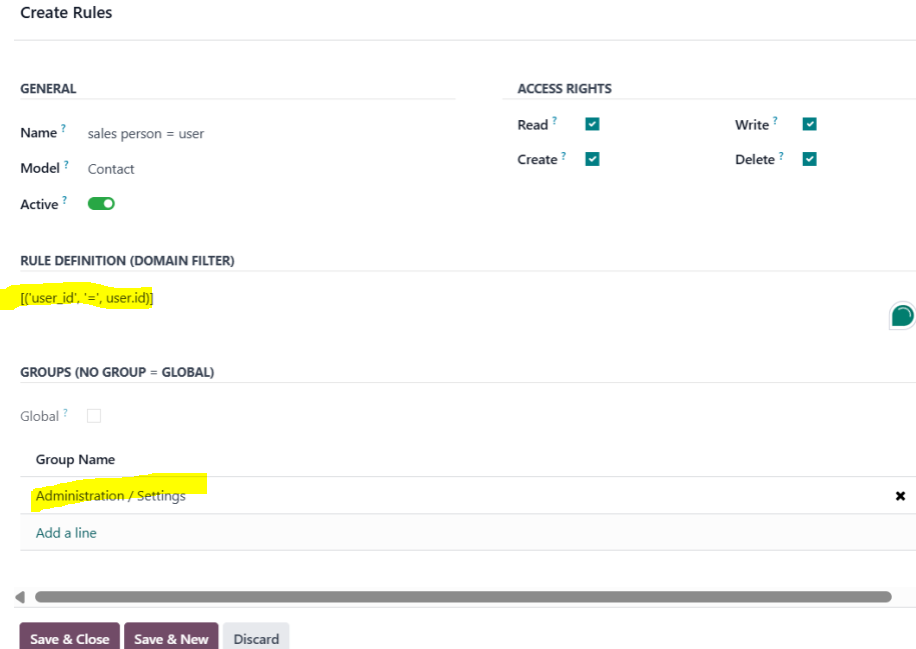Click the horizontal scrollbar
The width and height of the screenshot is (916, 649).
463,597
